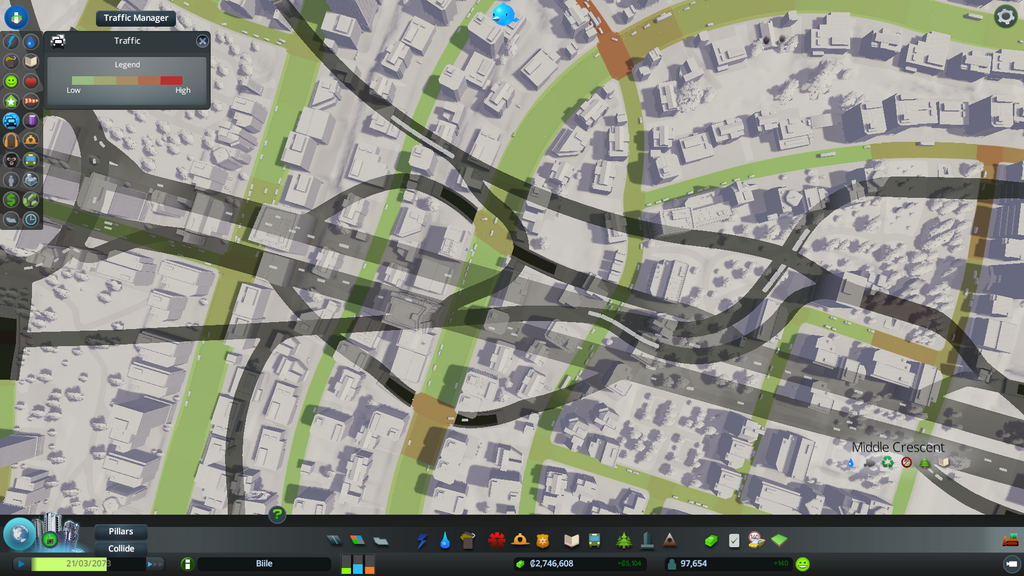This screenshot has width=1024, height=576.
Task: Open city info button beside Biile
Action: [x=187, y=564]
